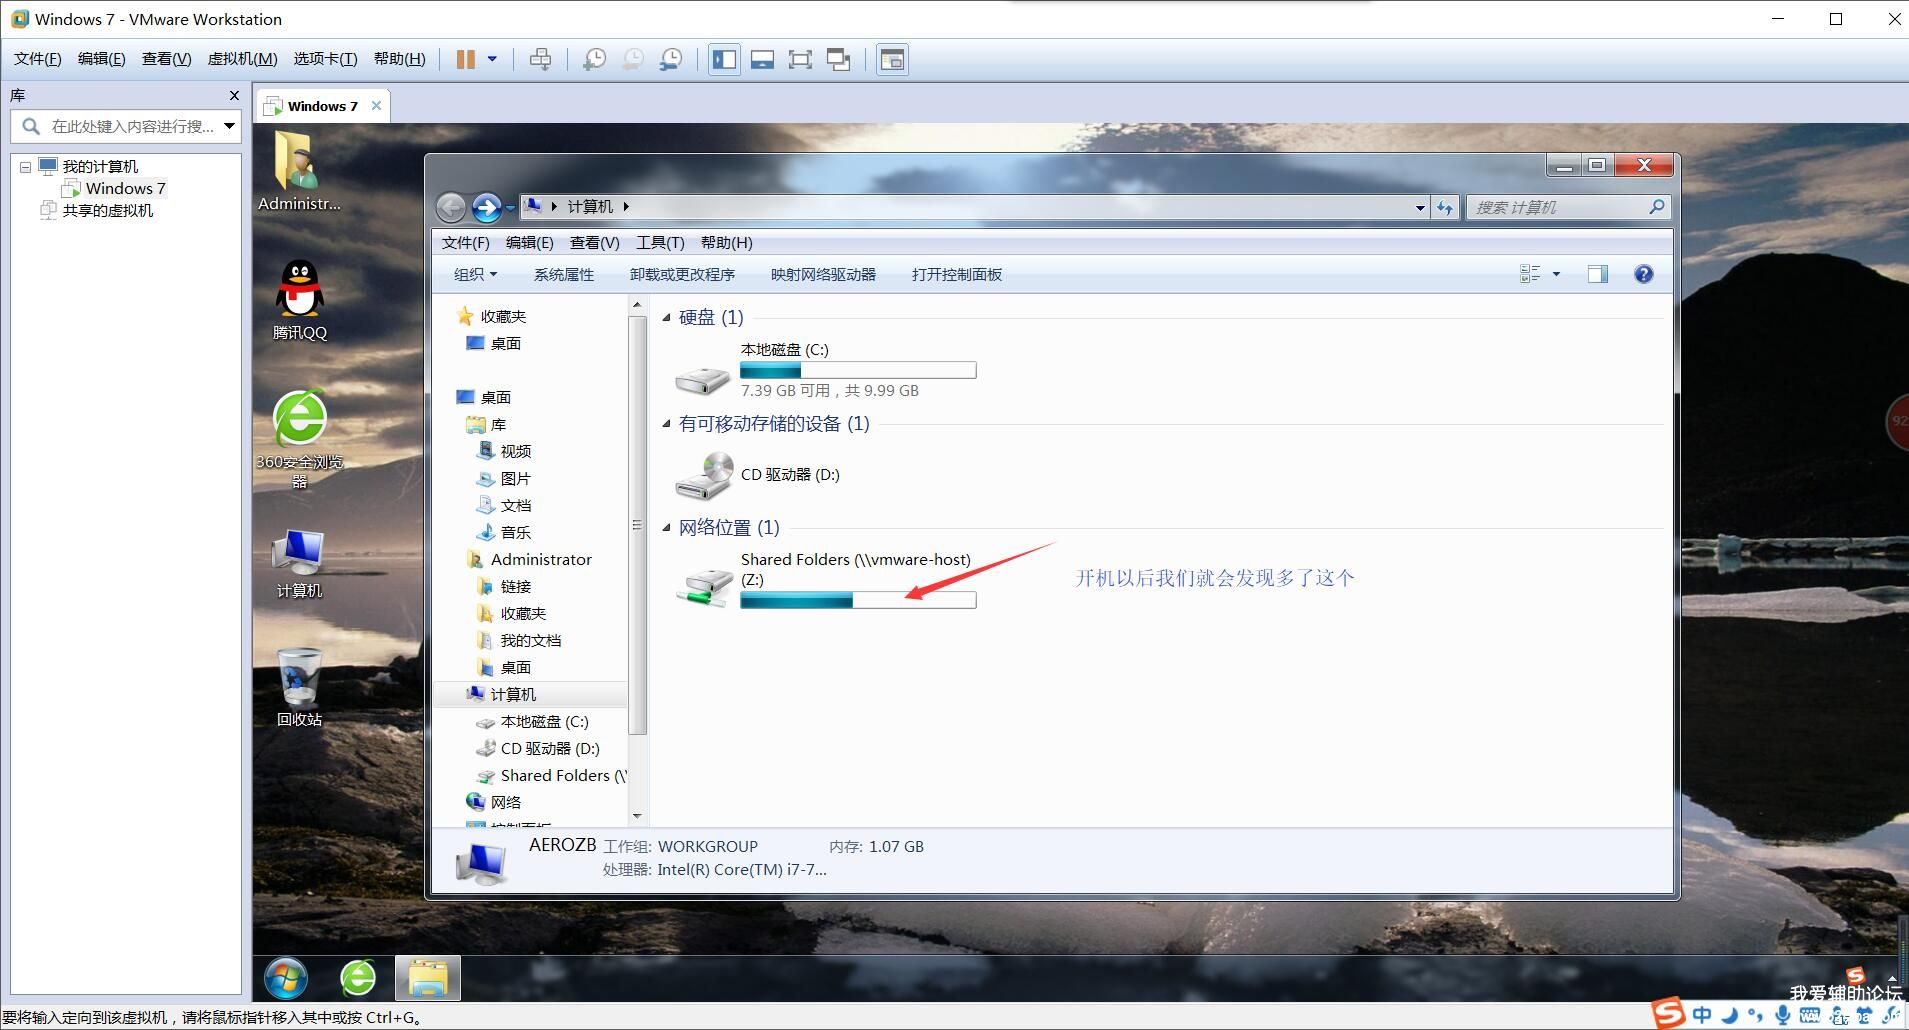
Task: Open the power options dropdown arrow
Action: click(492, 60)
